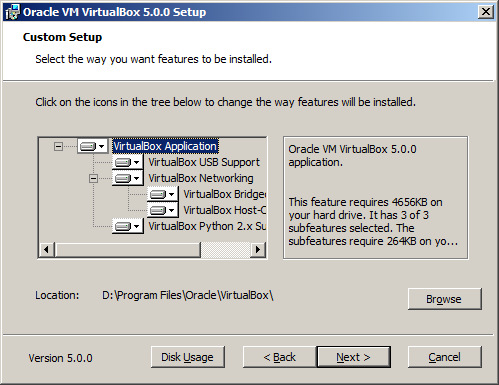Open the VirtualBox Python 2.x feature dropdown
This screenshot has height=385, width=499.
(128, 226)
